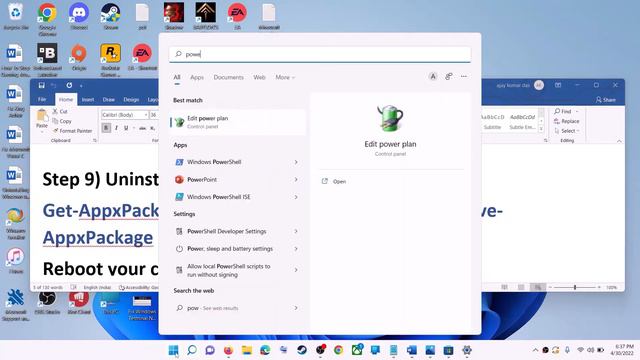640x360 pixels.
Task: Expand PowerPoint options chevron
Action: click(296, 180)
